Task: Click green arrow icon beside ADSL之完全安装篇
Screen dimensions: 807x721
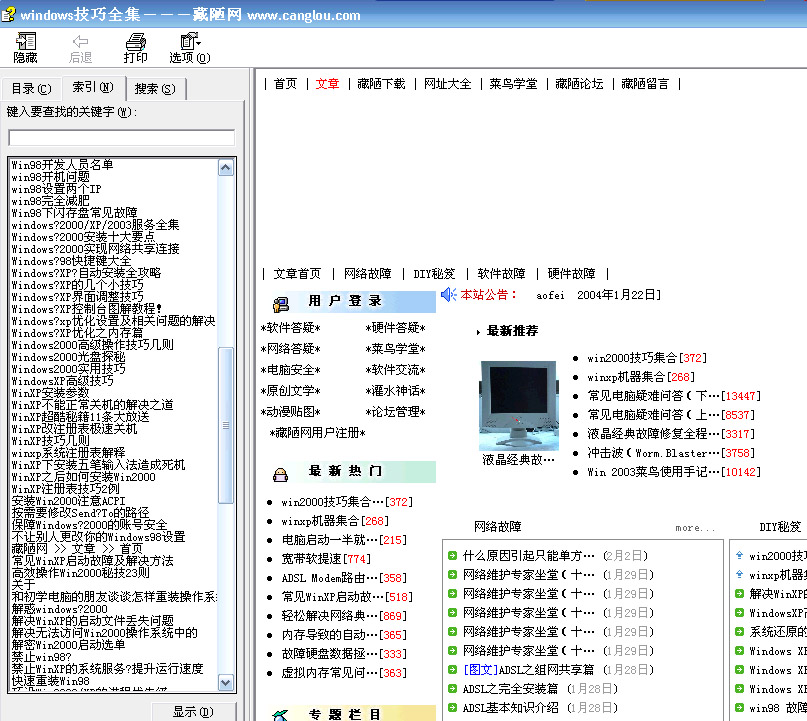Action: point(452,688)
